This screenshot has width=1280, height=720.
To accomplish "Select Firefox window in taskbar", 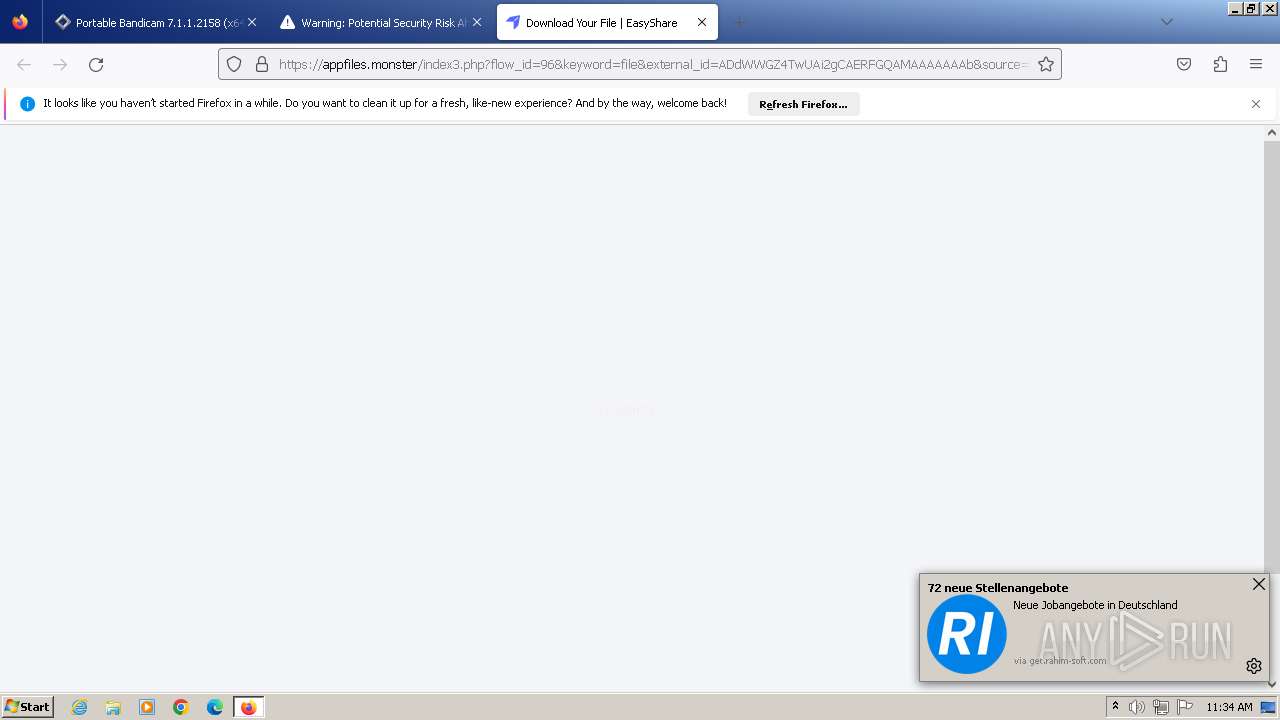I will (249, 707).
